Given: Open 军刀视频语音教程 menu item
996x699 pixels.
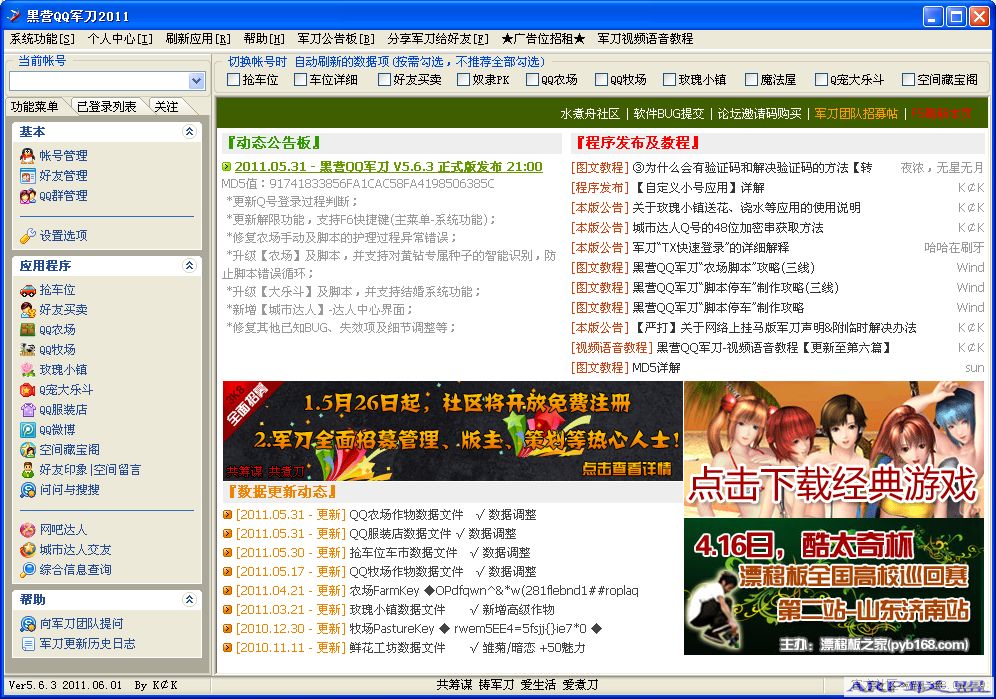Looking at the screenshot, I should (645, 39).
